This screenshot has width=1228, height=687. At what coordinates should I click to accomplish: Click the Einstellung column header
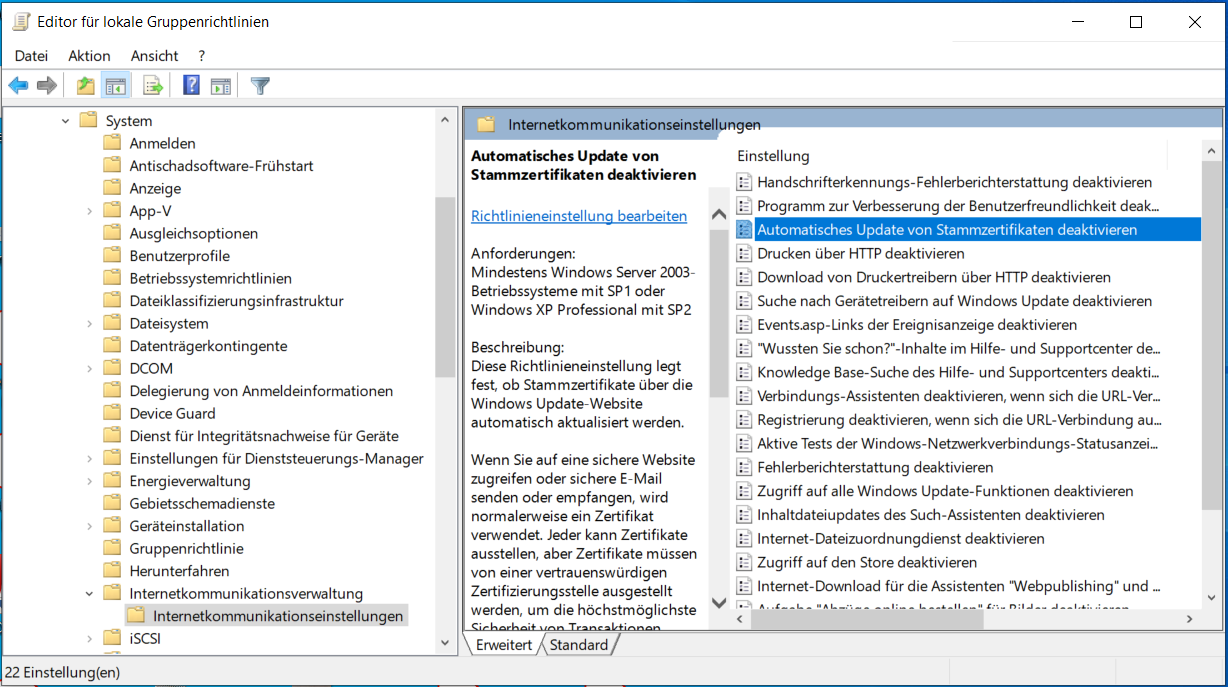(773, 156)
